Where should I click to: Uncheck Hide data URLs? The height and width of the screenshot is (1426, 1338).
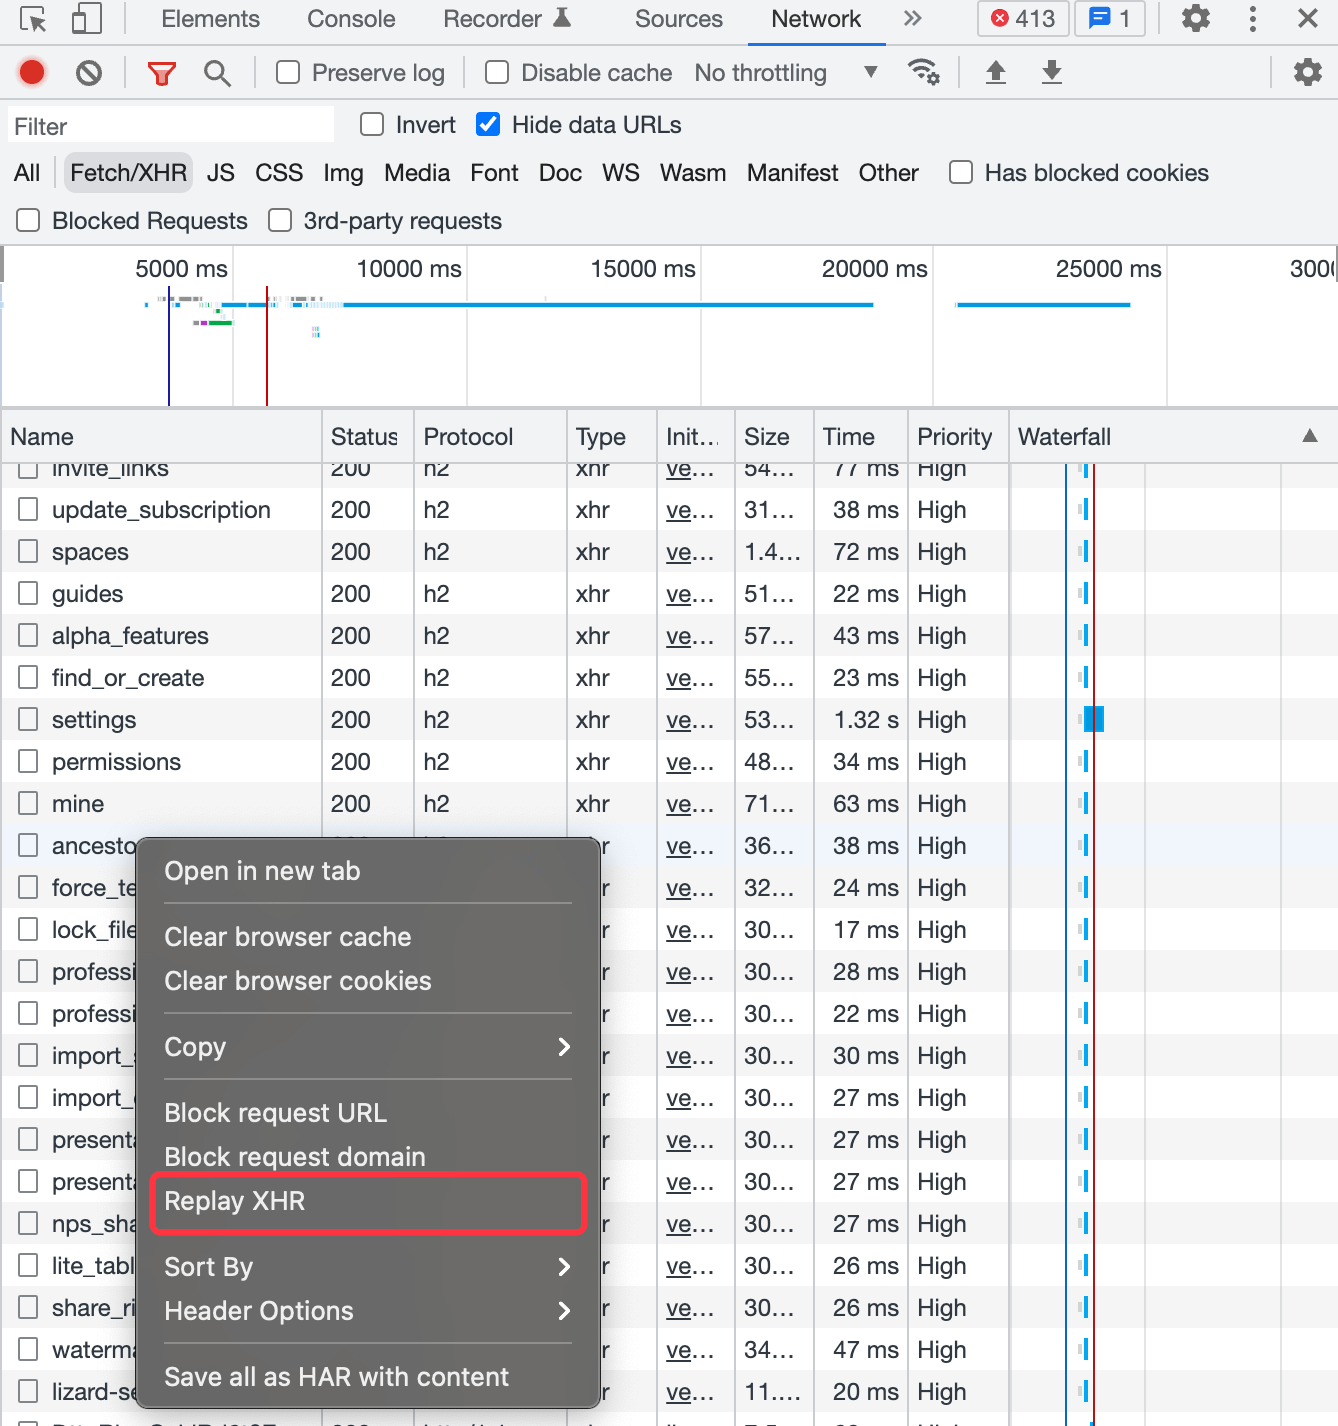(488, 124)
